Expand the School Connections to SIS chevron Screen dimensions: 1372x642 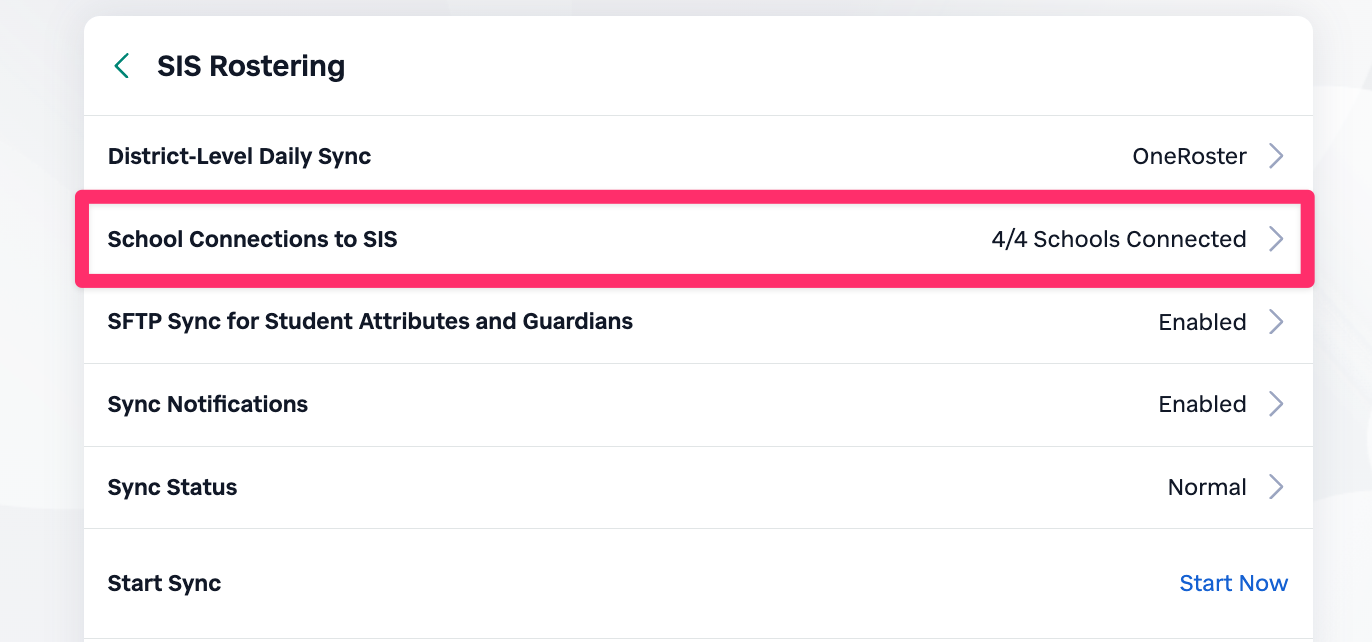point(1276,240)
